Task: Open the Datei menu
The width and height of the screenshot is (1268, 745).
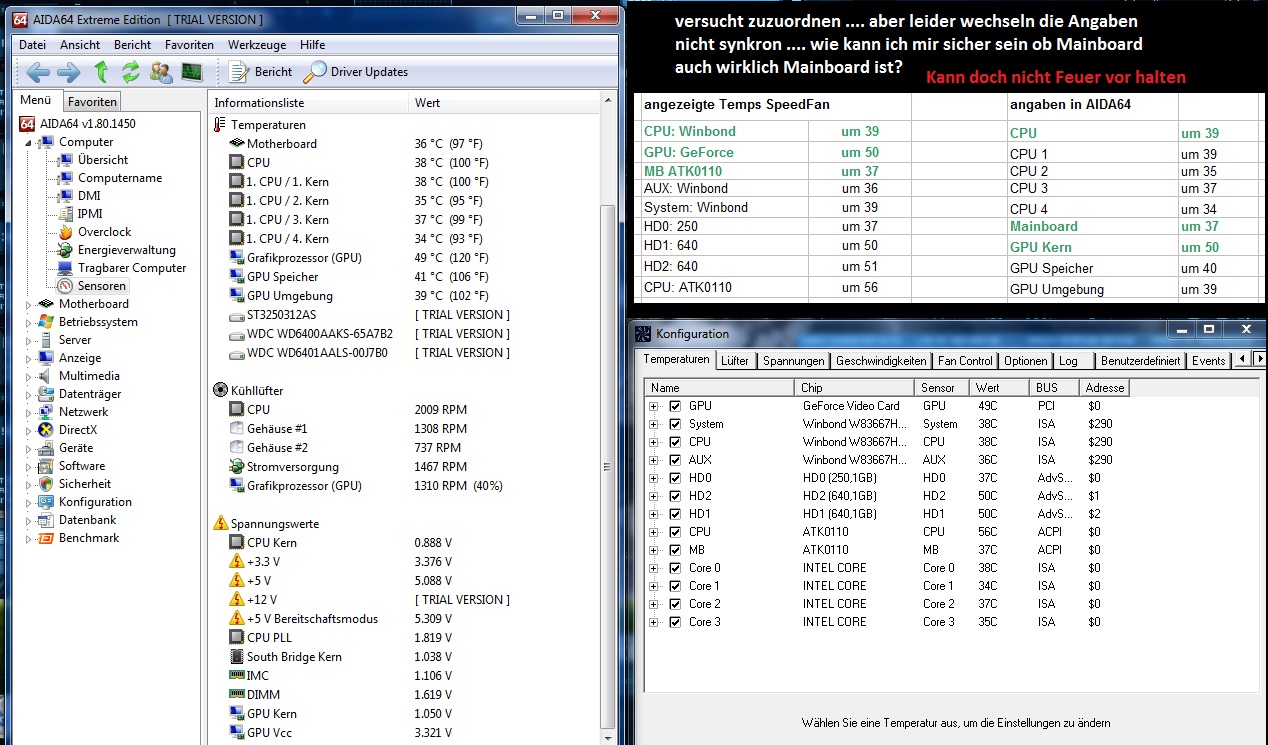Action: [33, 45]
